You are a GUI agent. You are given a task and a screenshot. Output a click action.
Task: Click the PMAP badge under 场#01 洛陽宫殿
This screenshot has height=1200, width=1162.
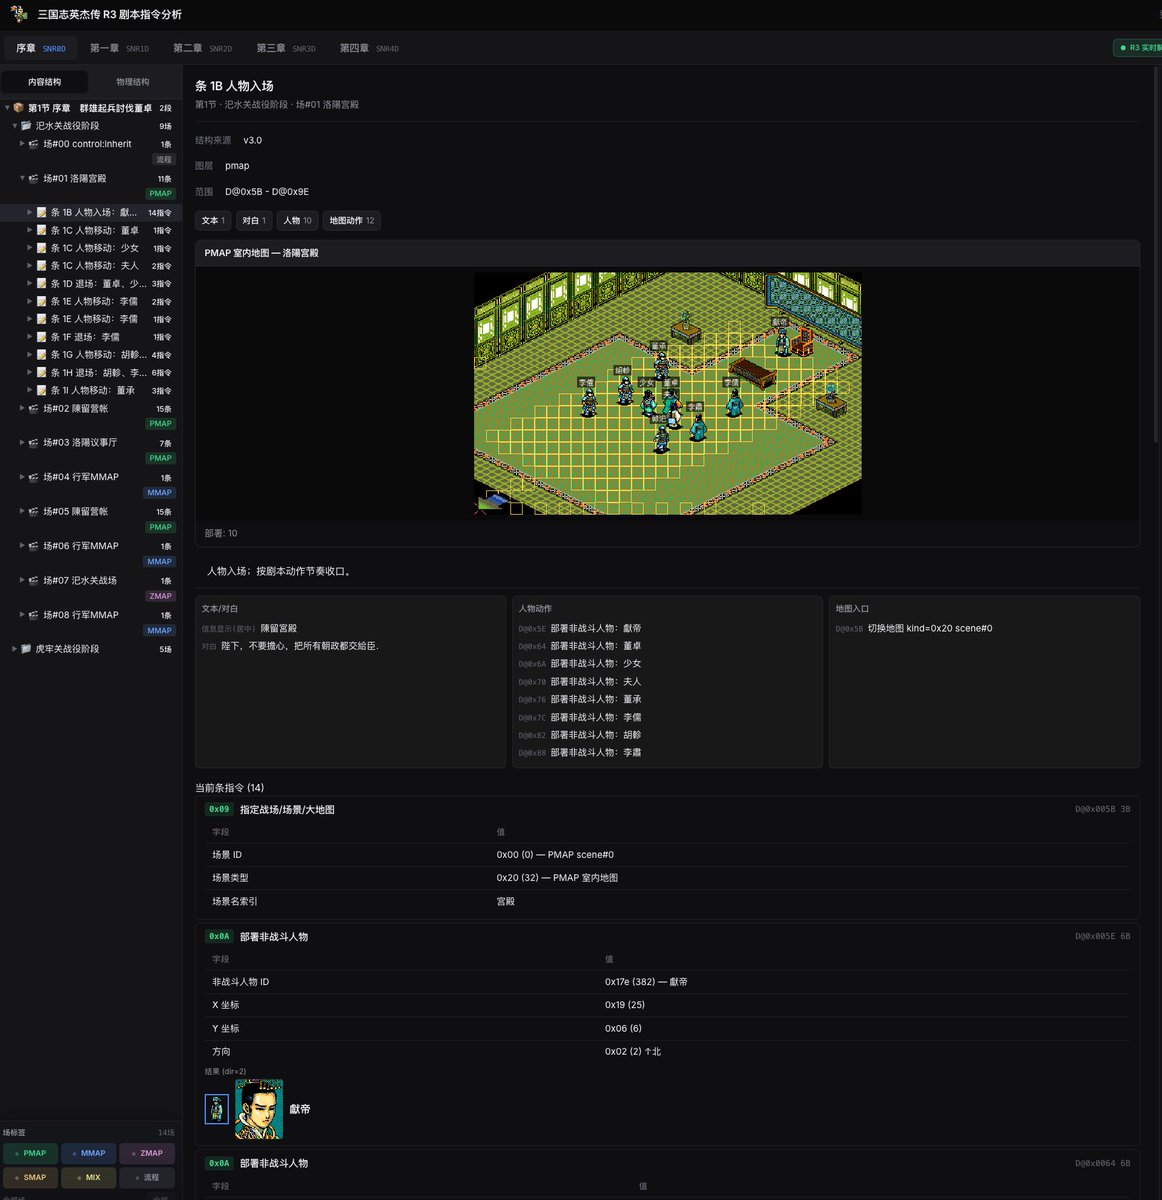point(161,194)
